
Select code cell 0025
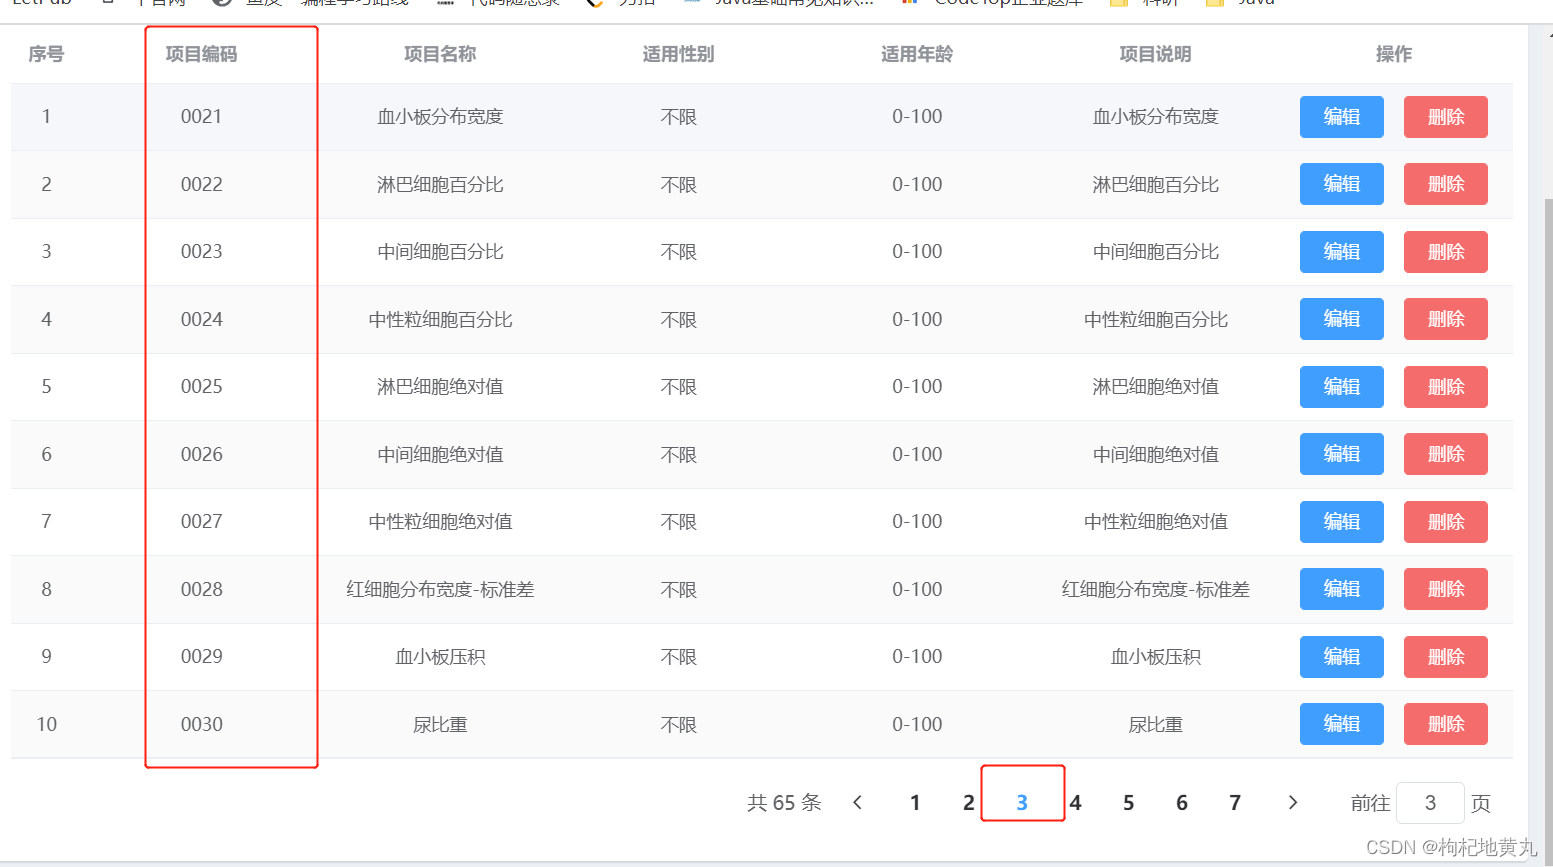pyautogui.click(x=201, y=387)
